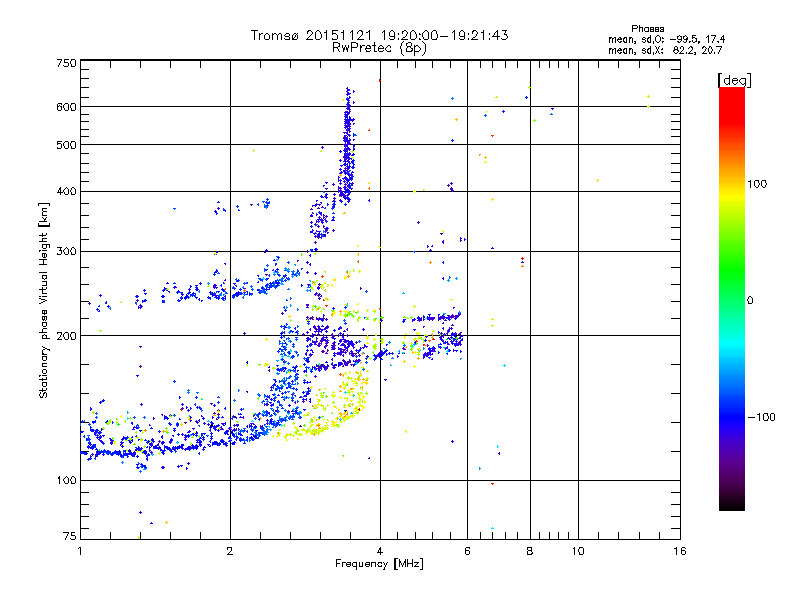Click the y-axis label 'Stationary phase Virtual Height [km]'
Viewport: 800px width, 600px height.
43,300
